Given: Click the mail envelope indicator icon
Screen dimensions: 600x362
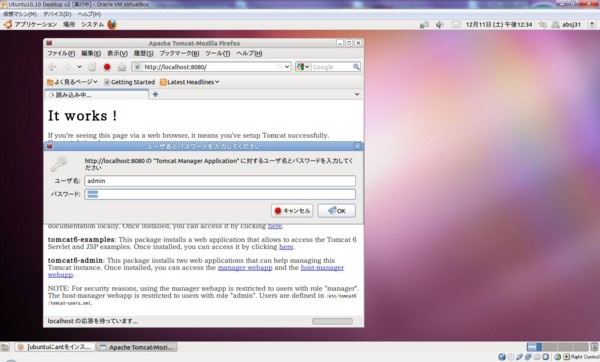Looking at the screenshot, I should pos(456,25).
